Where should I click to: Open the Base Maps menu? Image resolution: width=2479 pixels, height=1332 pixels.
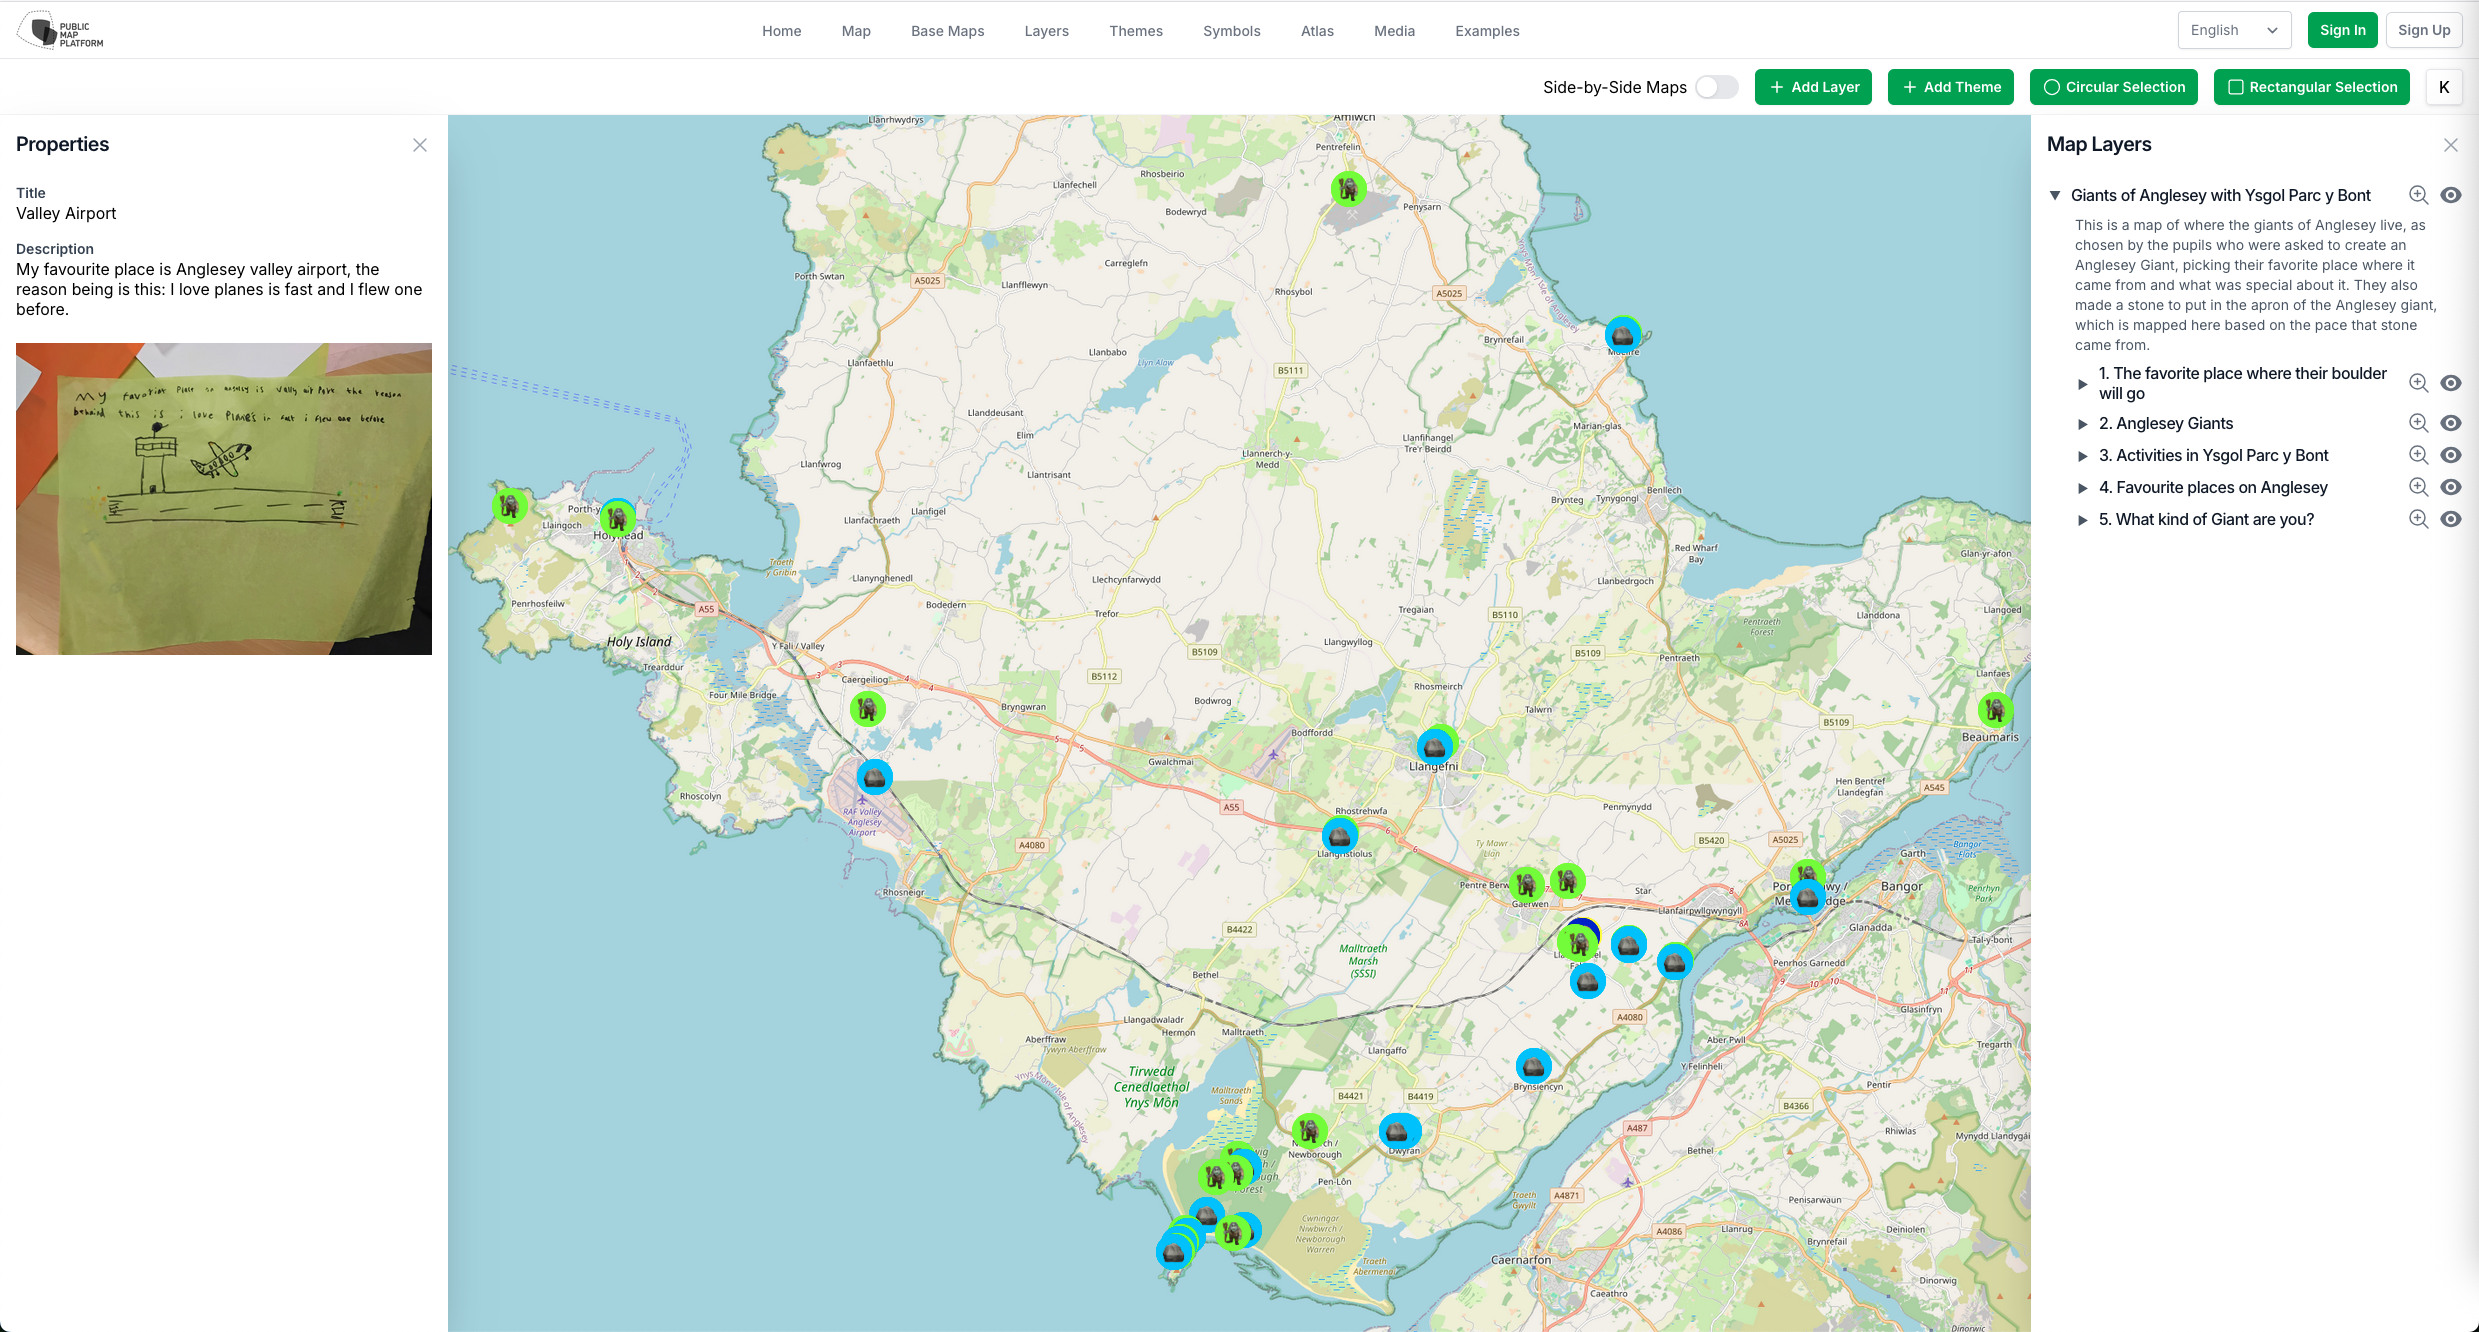click(946, 30)
